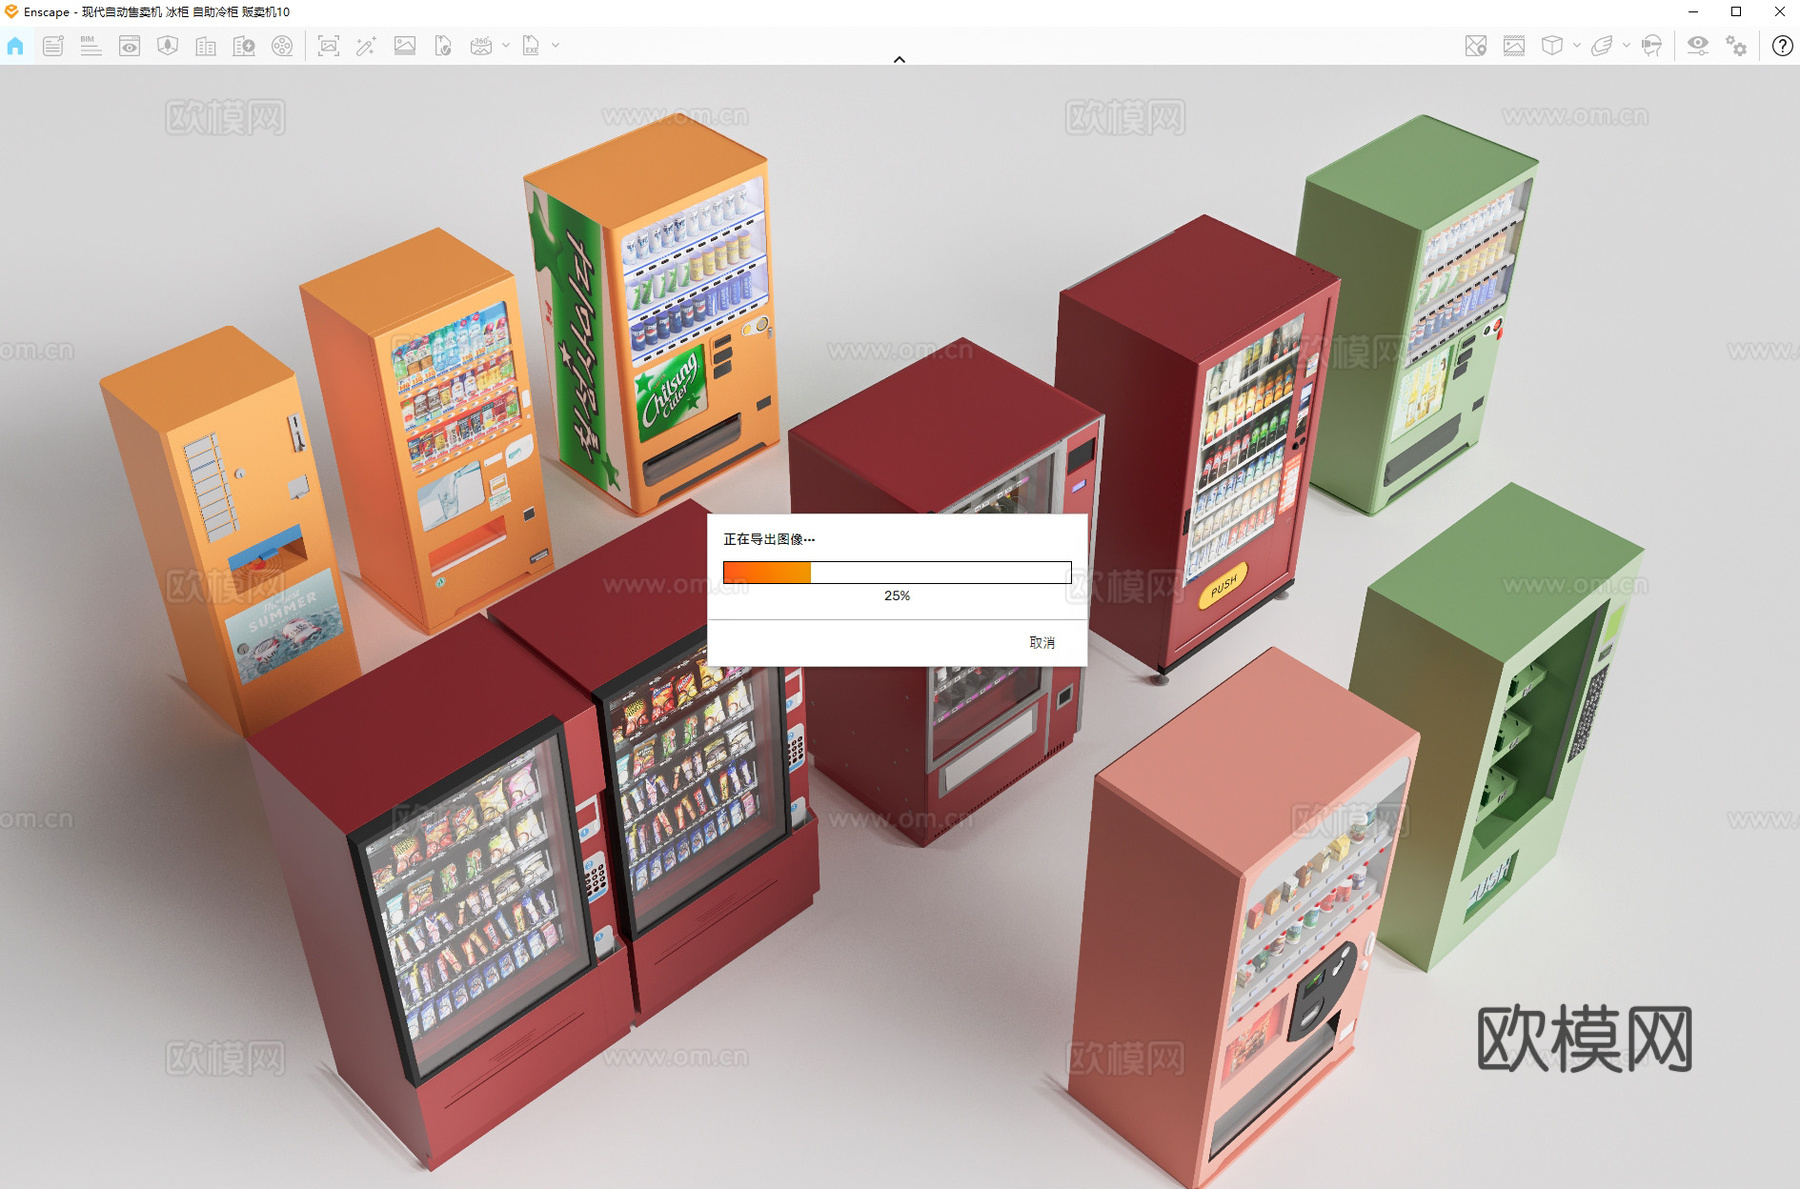Click the EXE standalone export icon
The image size is (1800, 1189).
click(x=531, y=46)
